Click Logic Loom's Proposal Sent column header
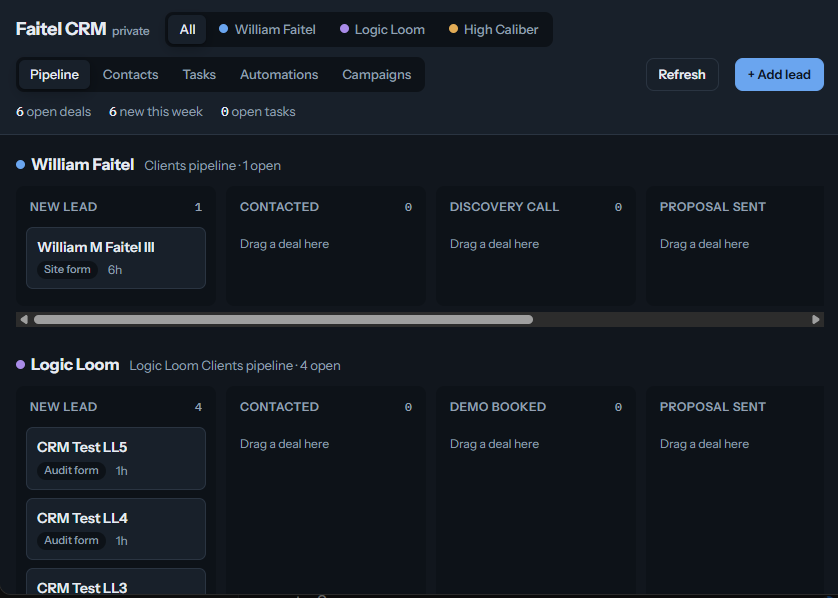Screen dimensions: 838x598 [x=713, y=407]
